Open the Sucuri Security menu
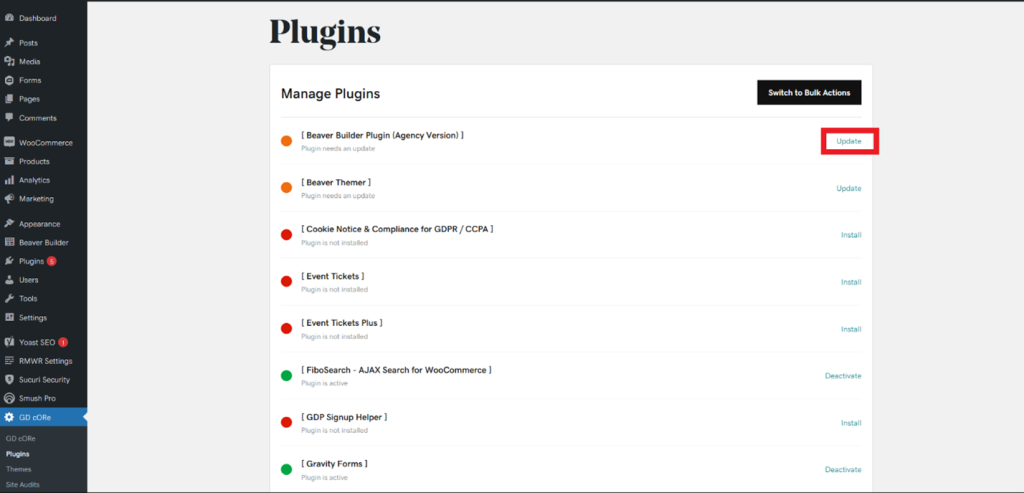The height and width of the screenshot is (493, 1024). [43, 379]
